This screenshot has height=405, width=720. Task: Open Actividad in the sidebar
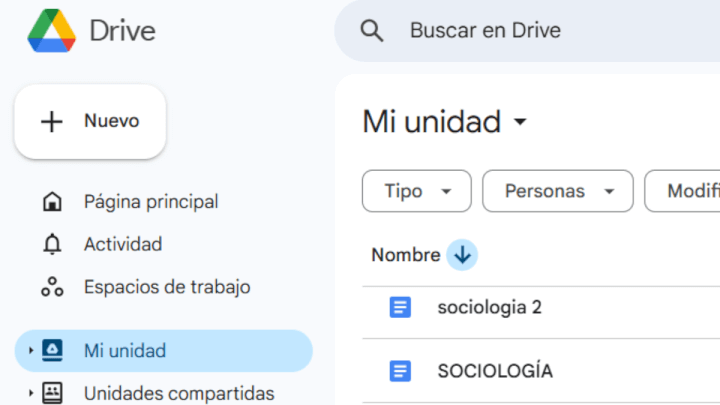[x=123, y=244]
